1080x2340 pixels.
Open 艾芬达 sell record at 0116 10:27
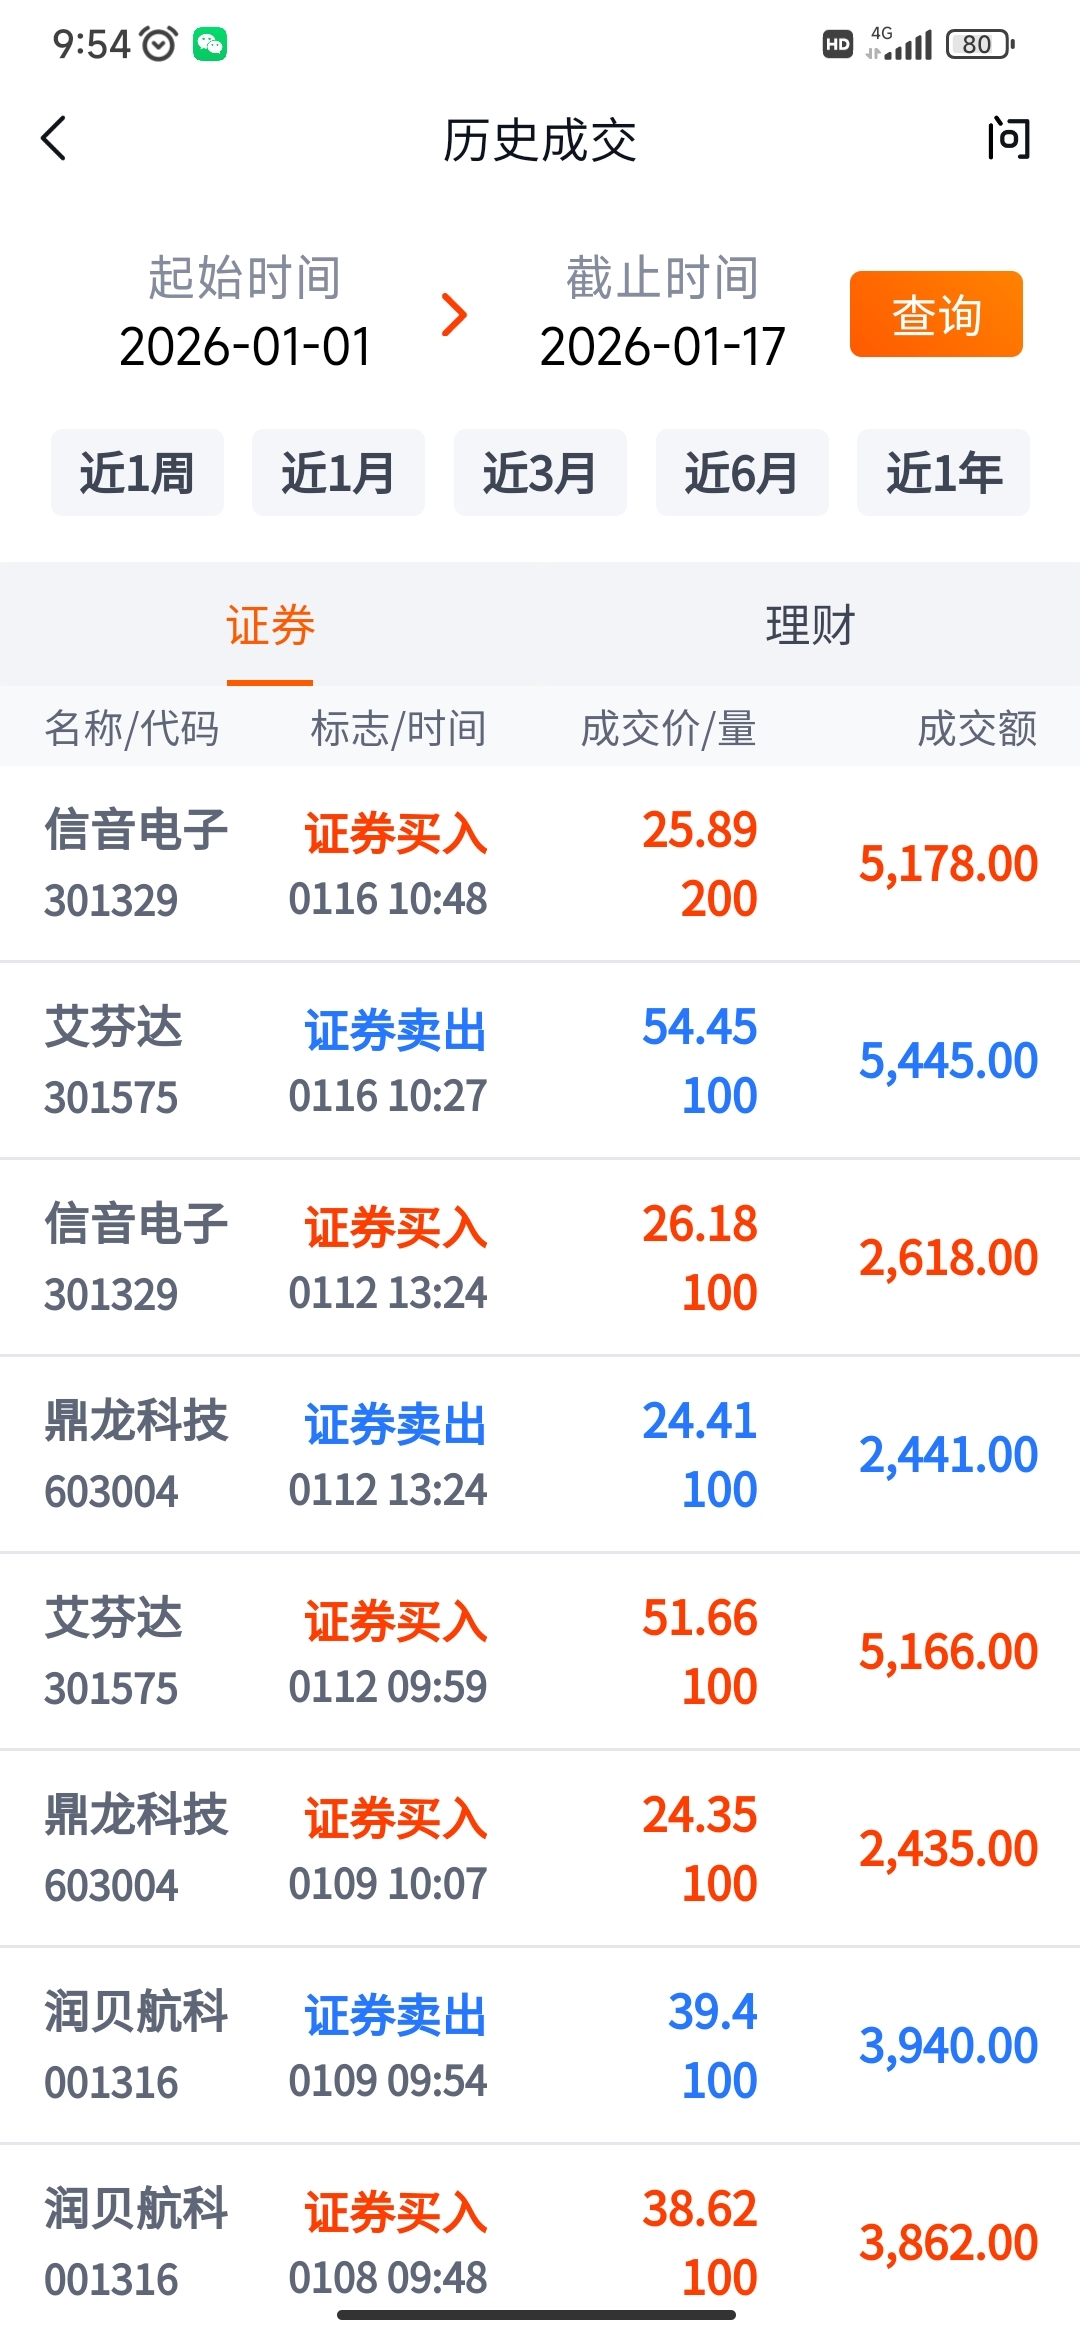point(540,1061)
